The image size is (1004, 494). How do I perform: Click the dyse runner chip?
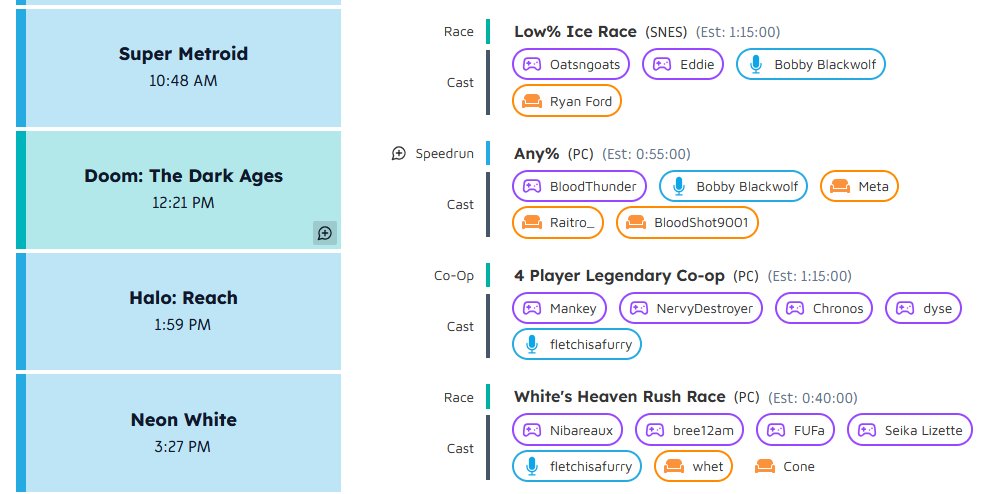923,308
